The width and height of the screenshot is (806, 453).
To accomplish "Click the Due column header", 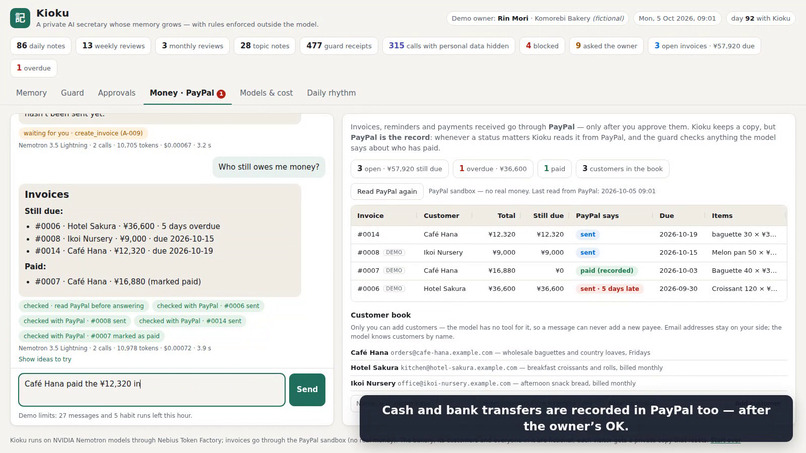I will 666,216.
